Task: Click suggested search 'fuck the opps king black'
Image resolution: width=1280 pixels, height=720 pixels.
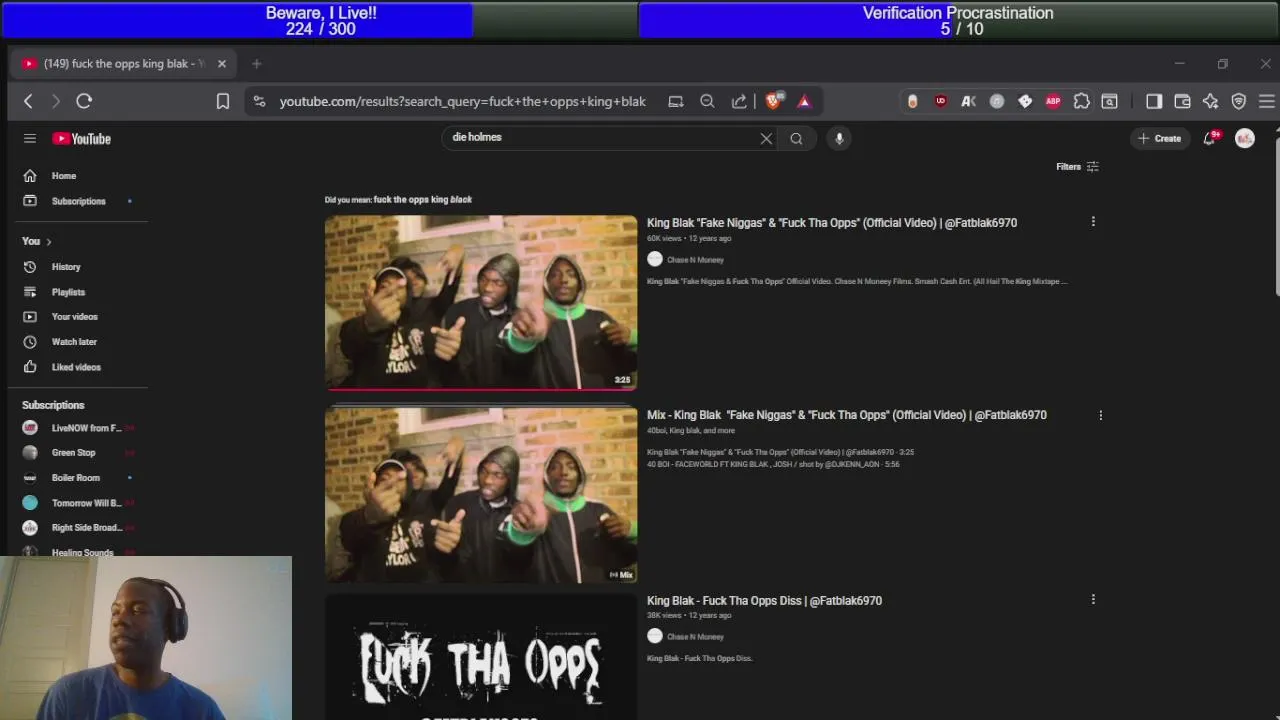Action: click(422, 199)
